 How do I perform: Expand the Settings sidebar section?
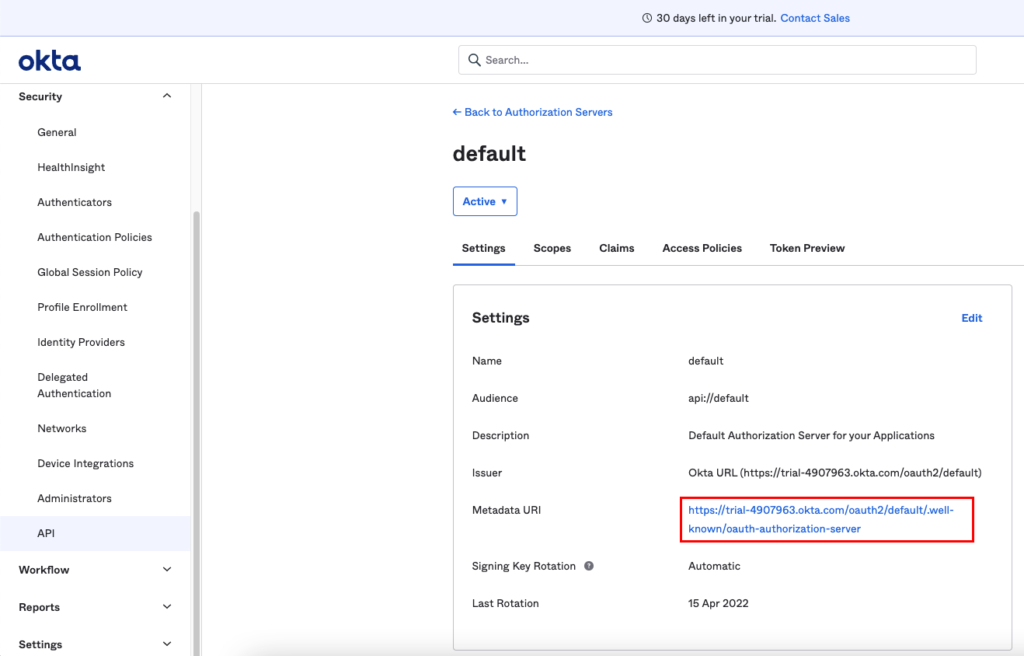pos(167,645)
